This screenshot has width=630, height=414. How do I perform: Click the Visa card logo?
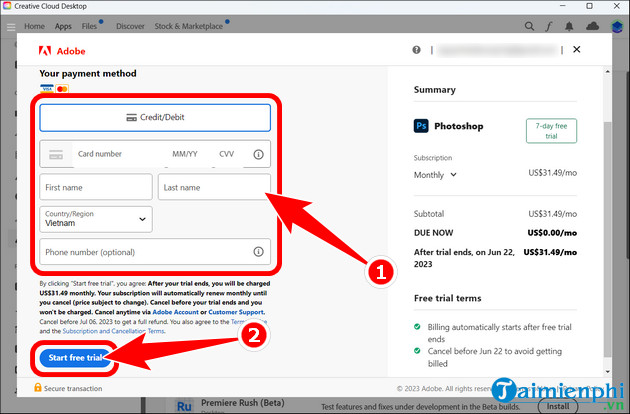pos(47,88)
